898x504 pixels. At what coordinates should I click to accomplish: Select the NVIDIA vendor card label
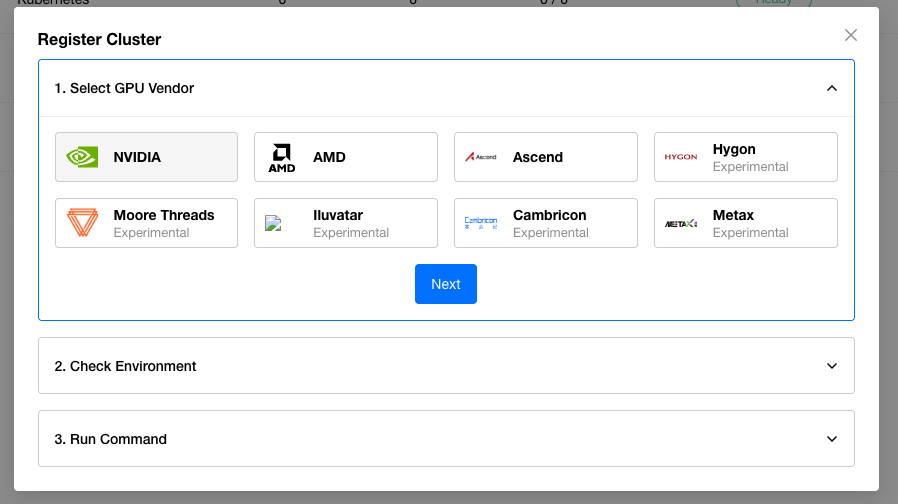click(x=137, y=157)
